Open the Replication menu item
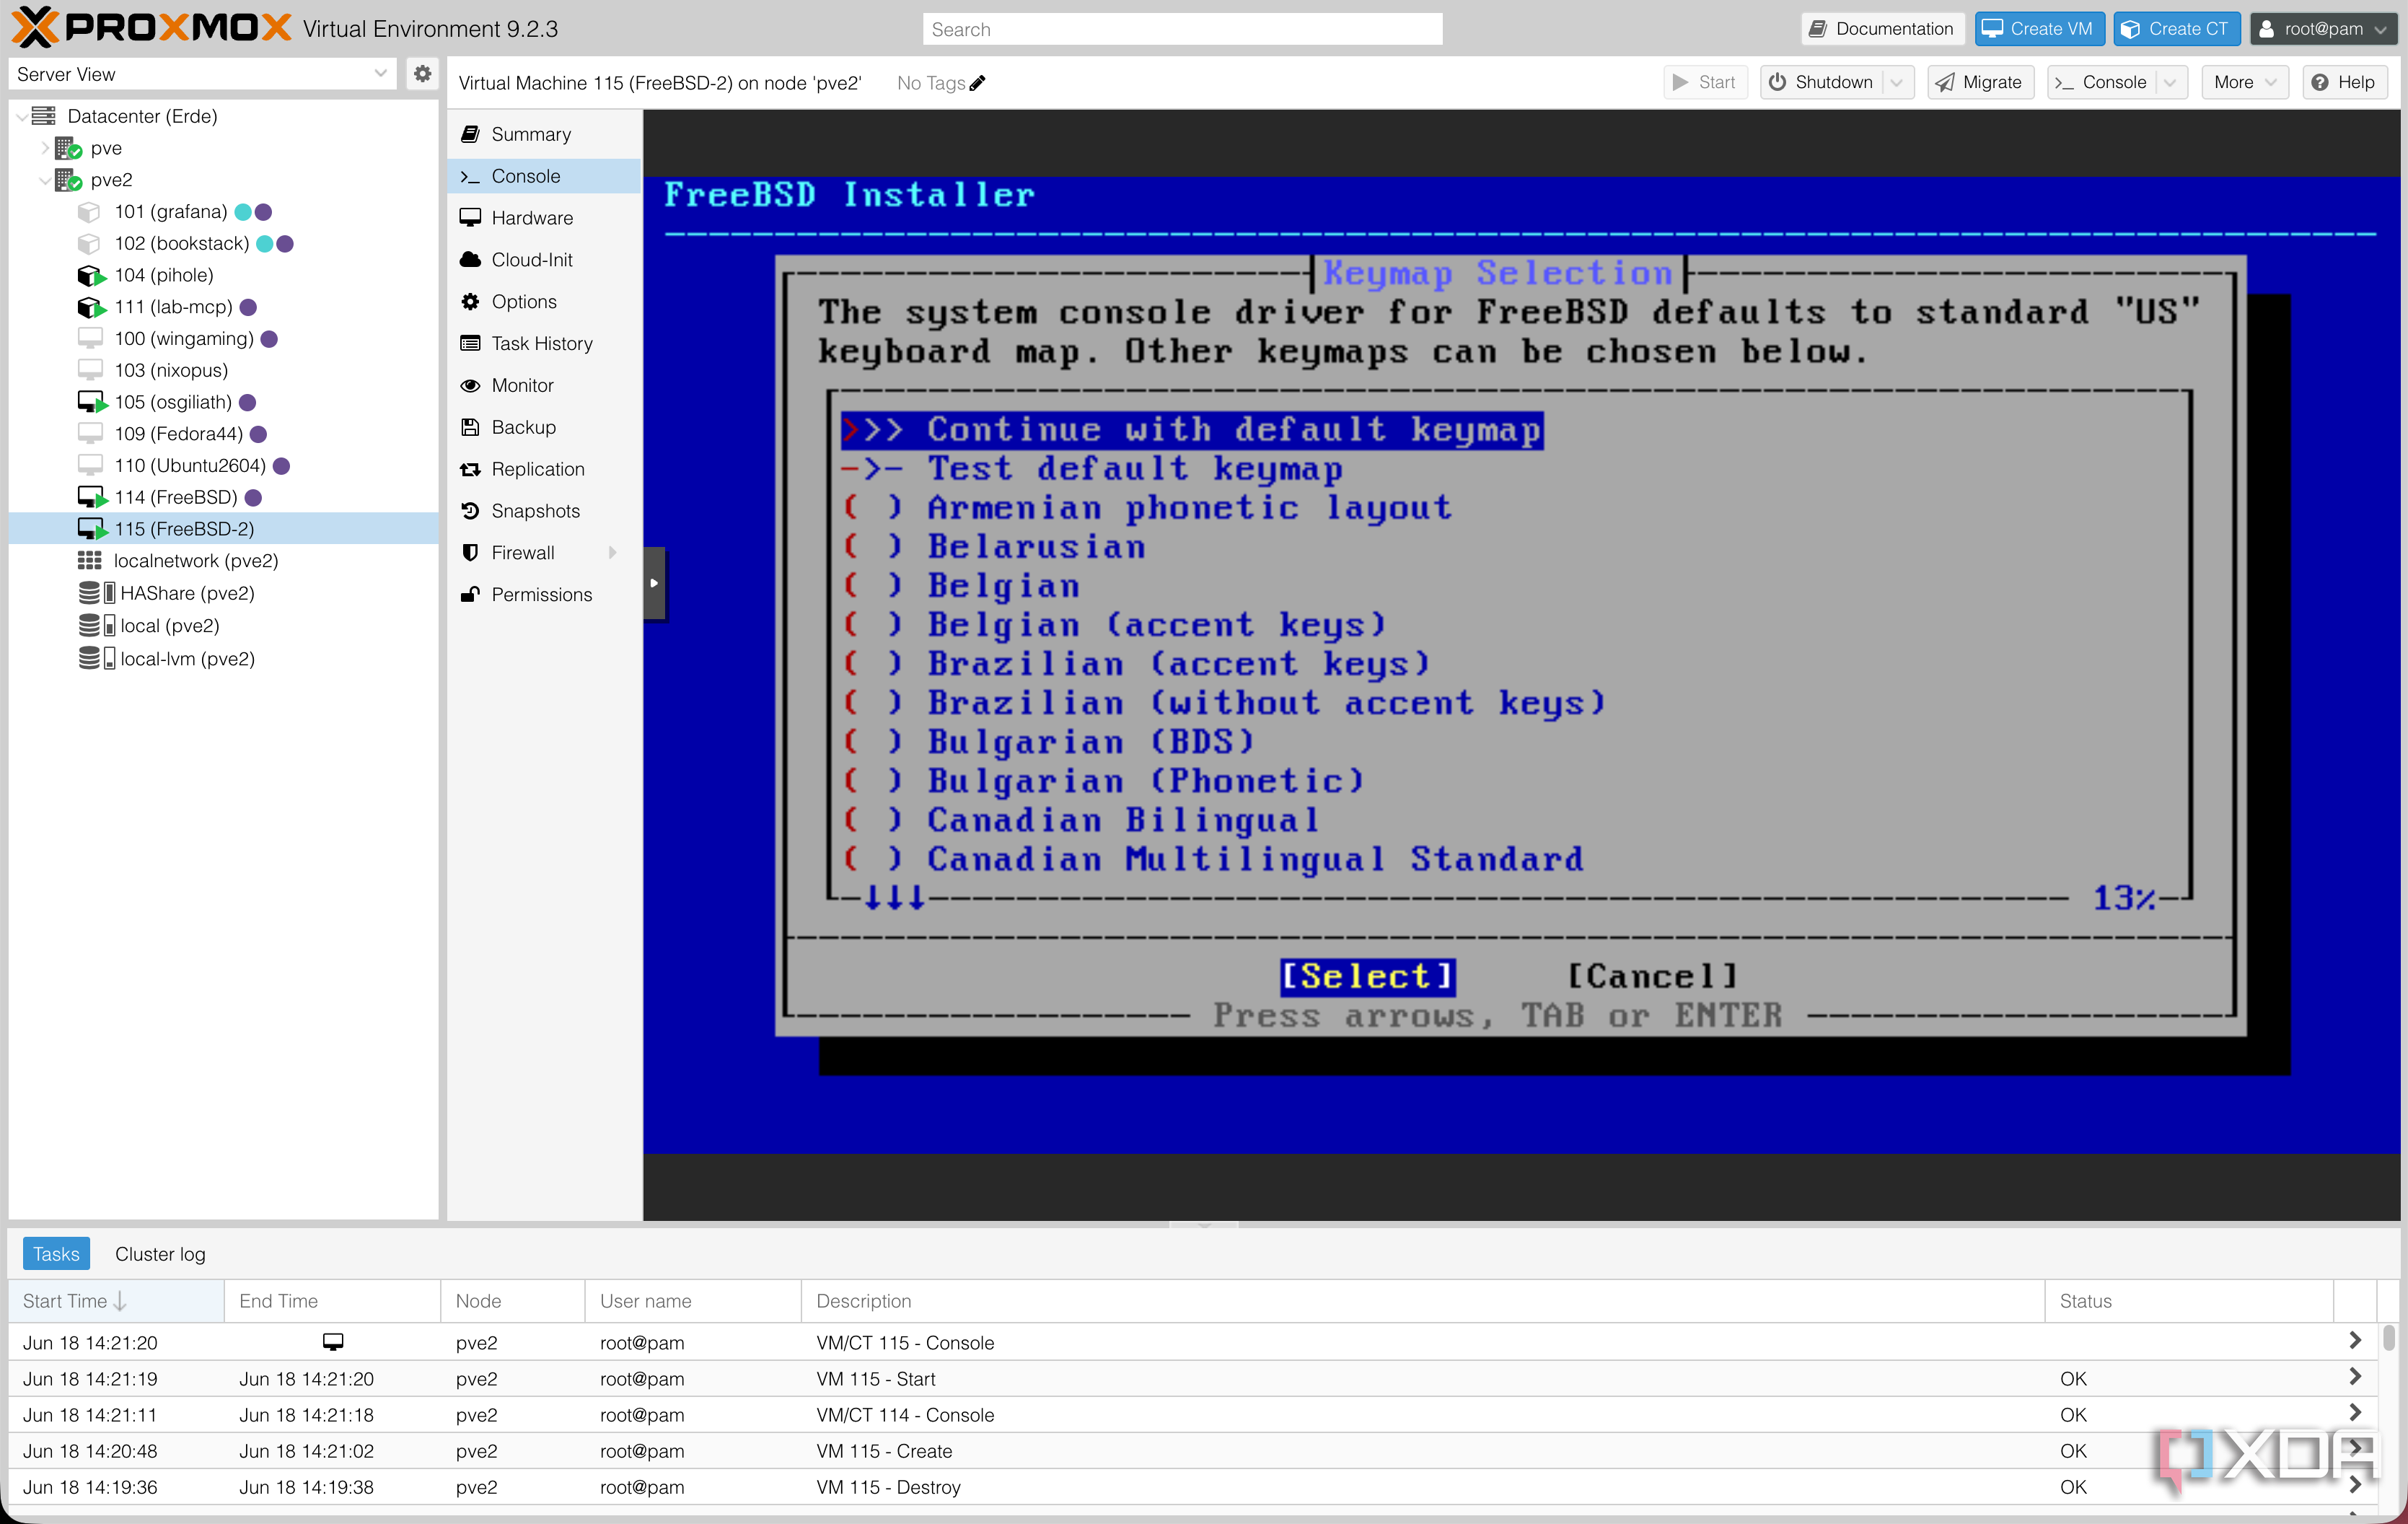The image size is (2408, 1524). coord(544,470)
